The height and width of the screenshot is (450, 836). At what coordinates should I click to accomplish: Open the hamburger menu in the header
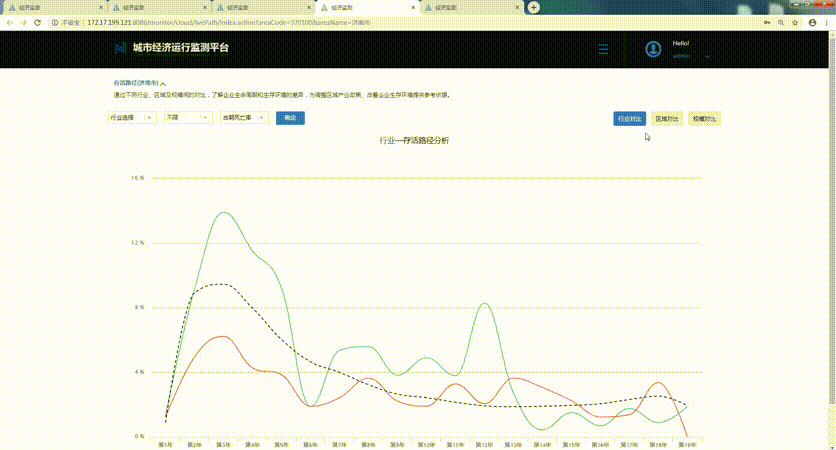[604, 49]
